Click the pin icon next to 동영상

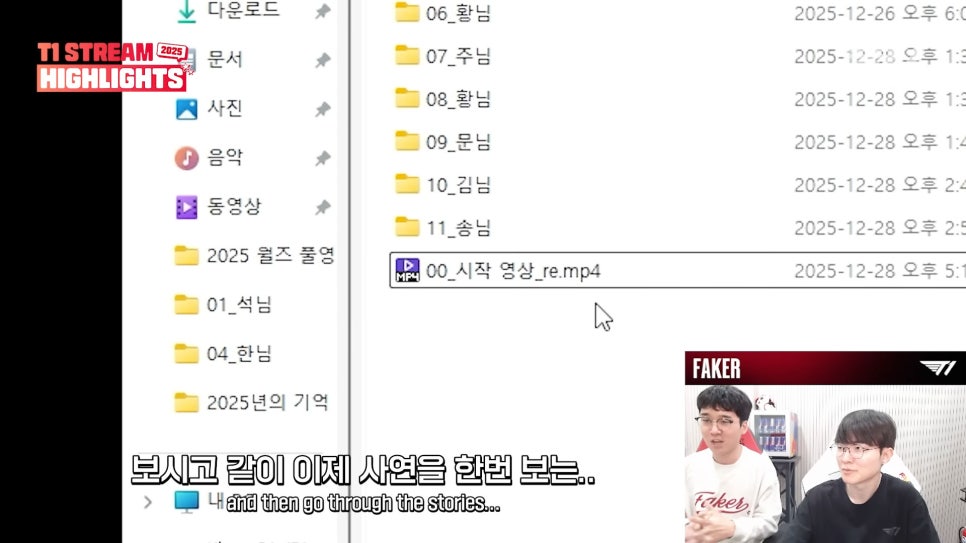[323, 207]
